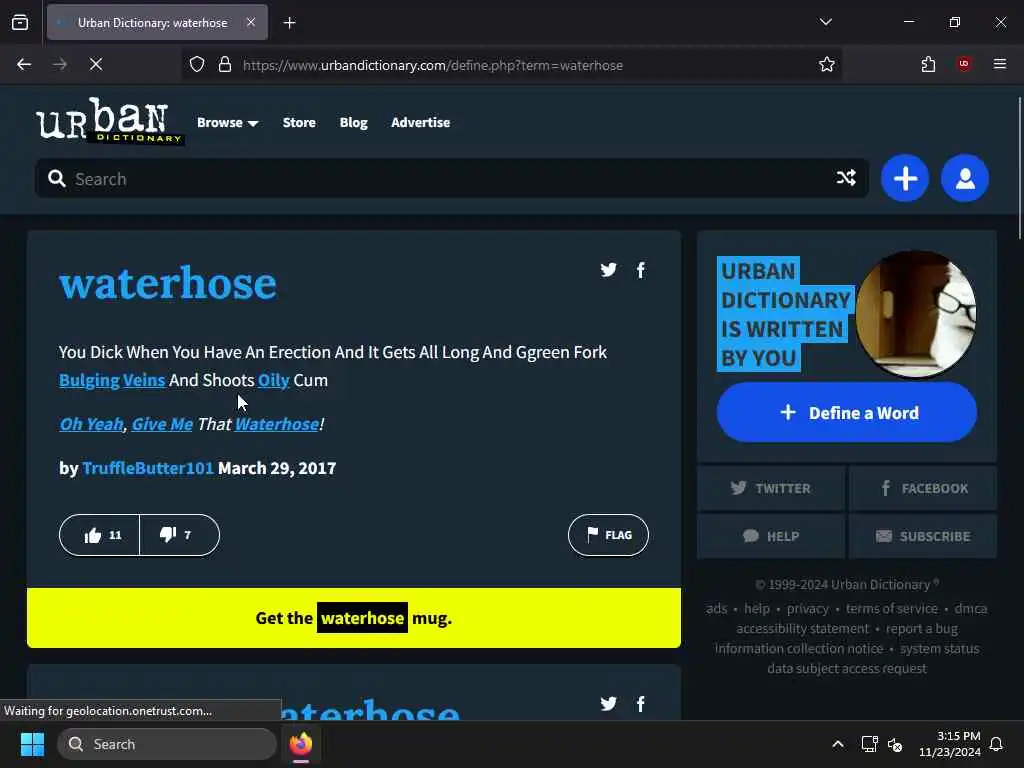The width and height of the screenshot is (1024, 768).
Task: Select the Urban Dictionary: waterhose tab
Action: click(x=157, y=22)
